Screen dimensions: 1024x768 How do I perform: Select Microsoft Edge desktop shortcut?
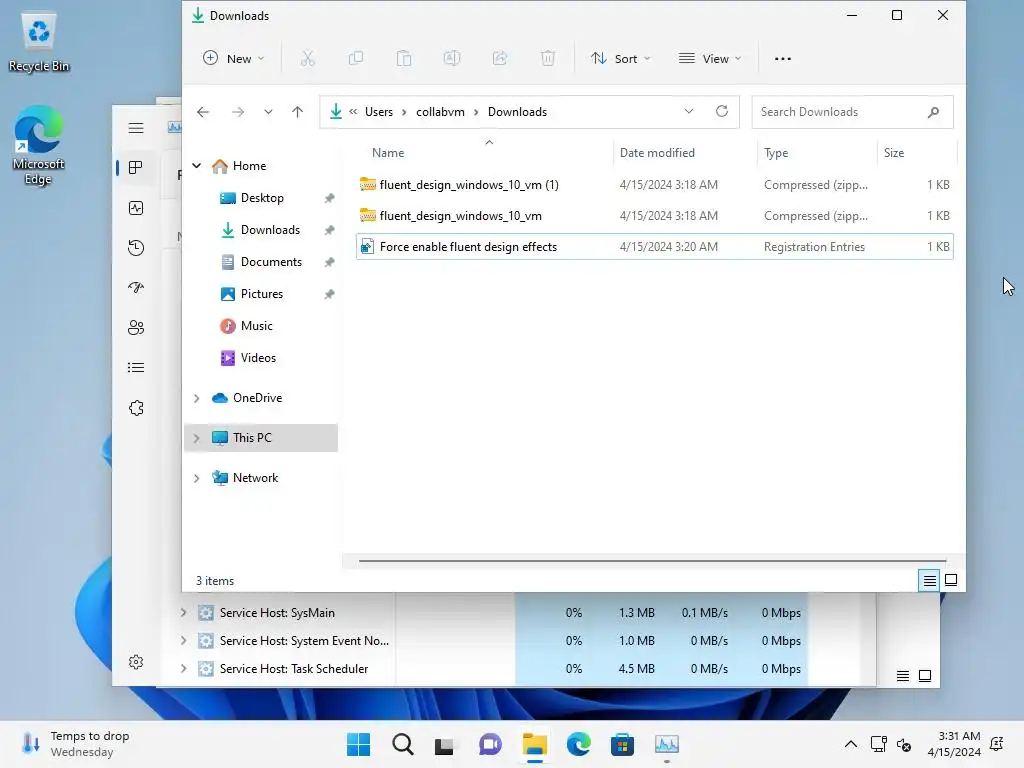39,145
